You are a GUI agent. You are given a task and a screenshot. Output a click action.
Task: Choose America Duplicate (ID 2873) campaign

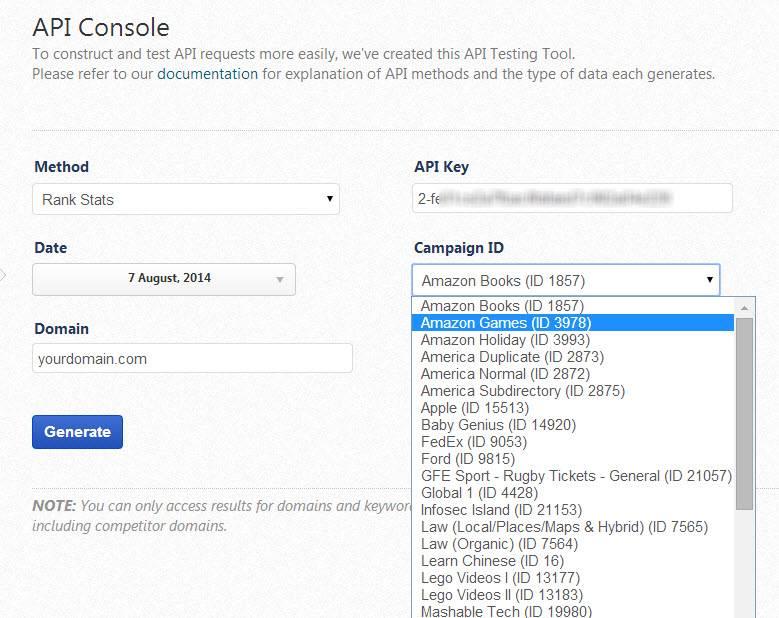pyautogui.click(x=512, y=357)
